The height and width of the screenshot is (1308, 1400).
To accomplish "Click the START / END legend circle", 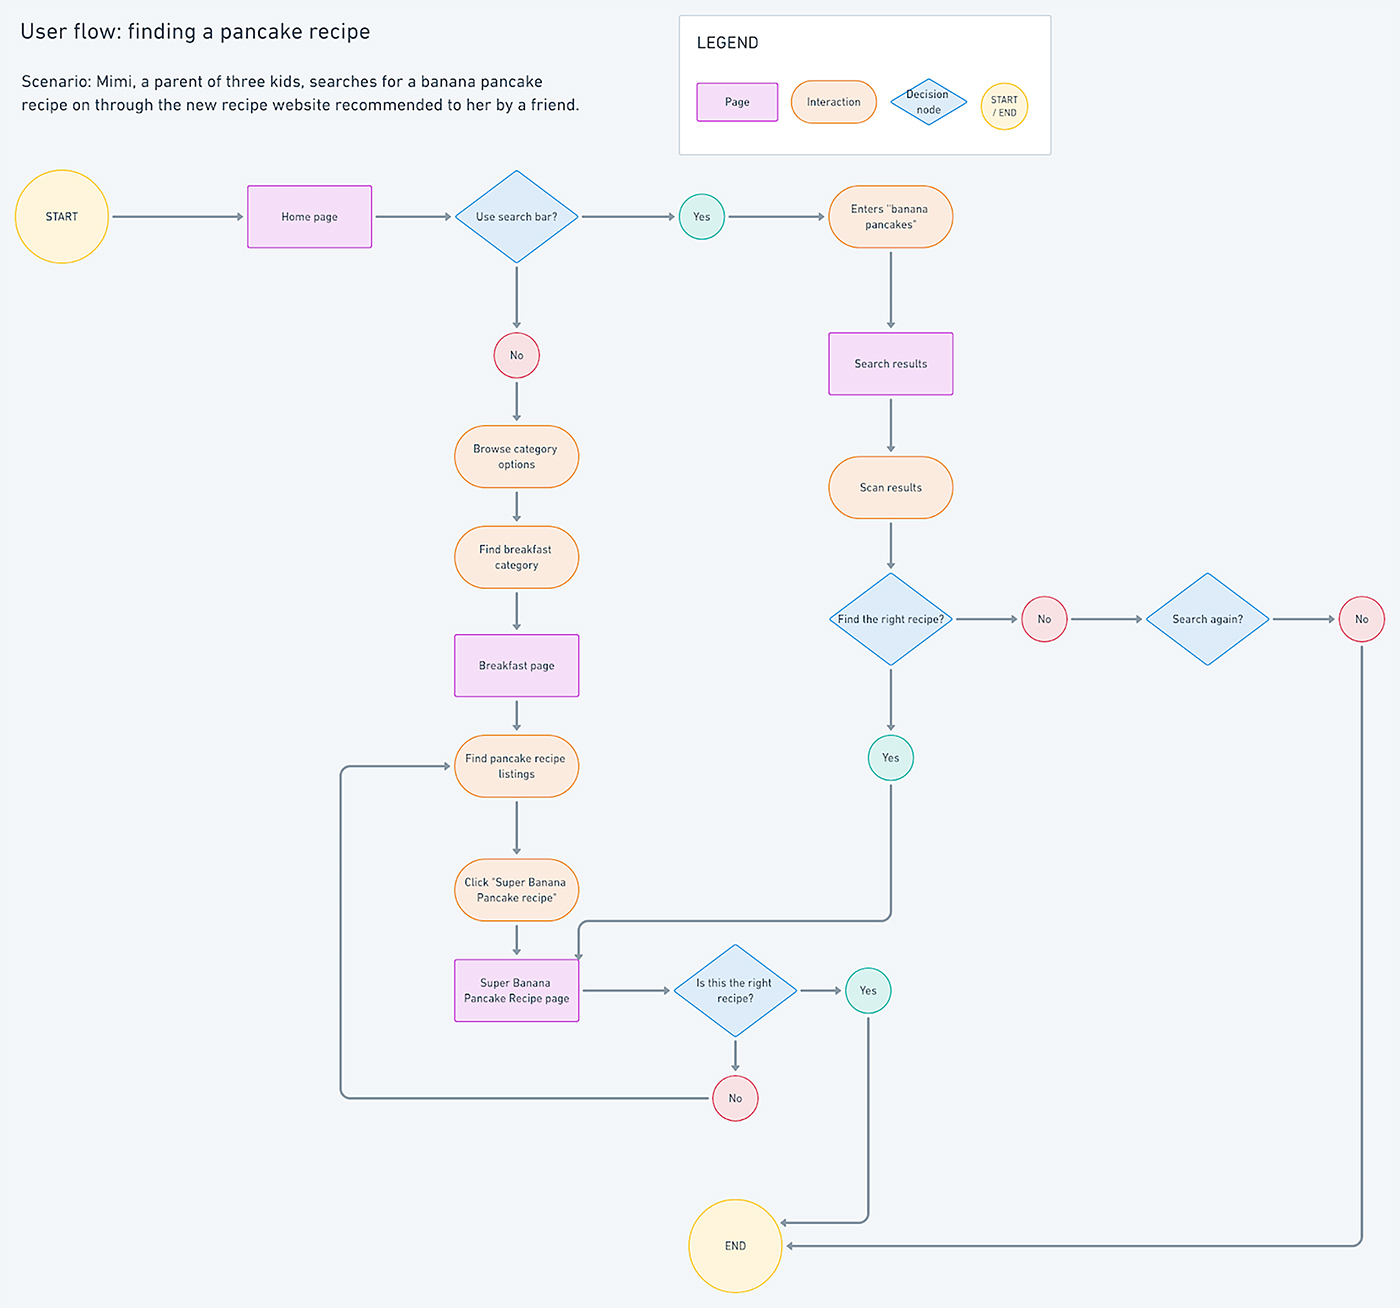I will [1004, 106].
